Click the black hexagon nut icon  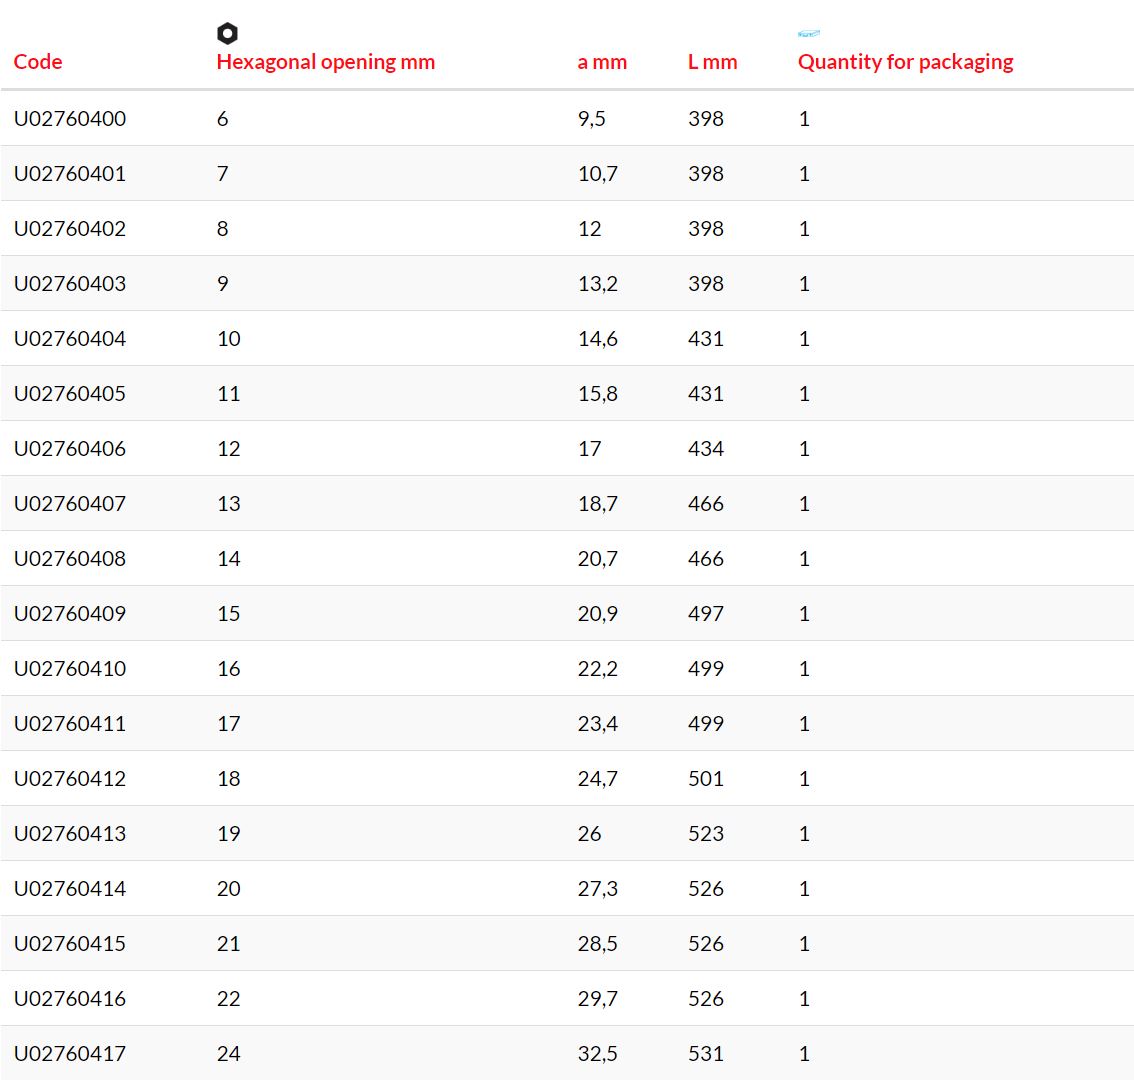pos(227,33)
